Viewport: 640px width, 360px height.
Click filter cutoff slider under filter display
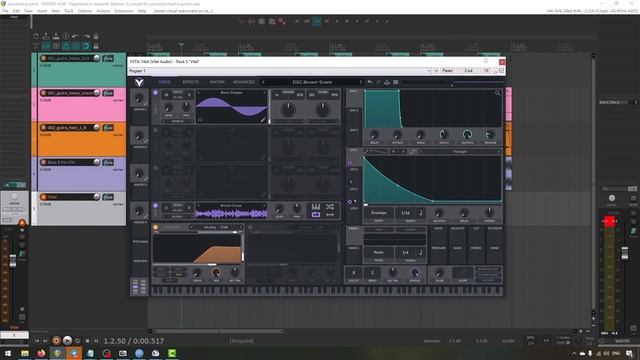197,264
